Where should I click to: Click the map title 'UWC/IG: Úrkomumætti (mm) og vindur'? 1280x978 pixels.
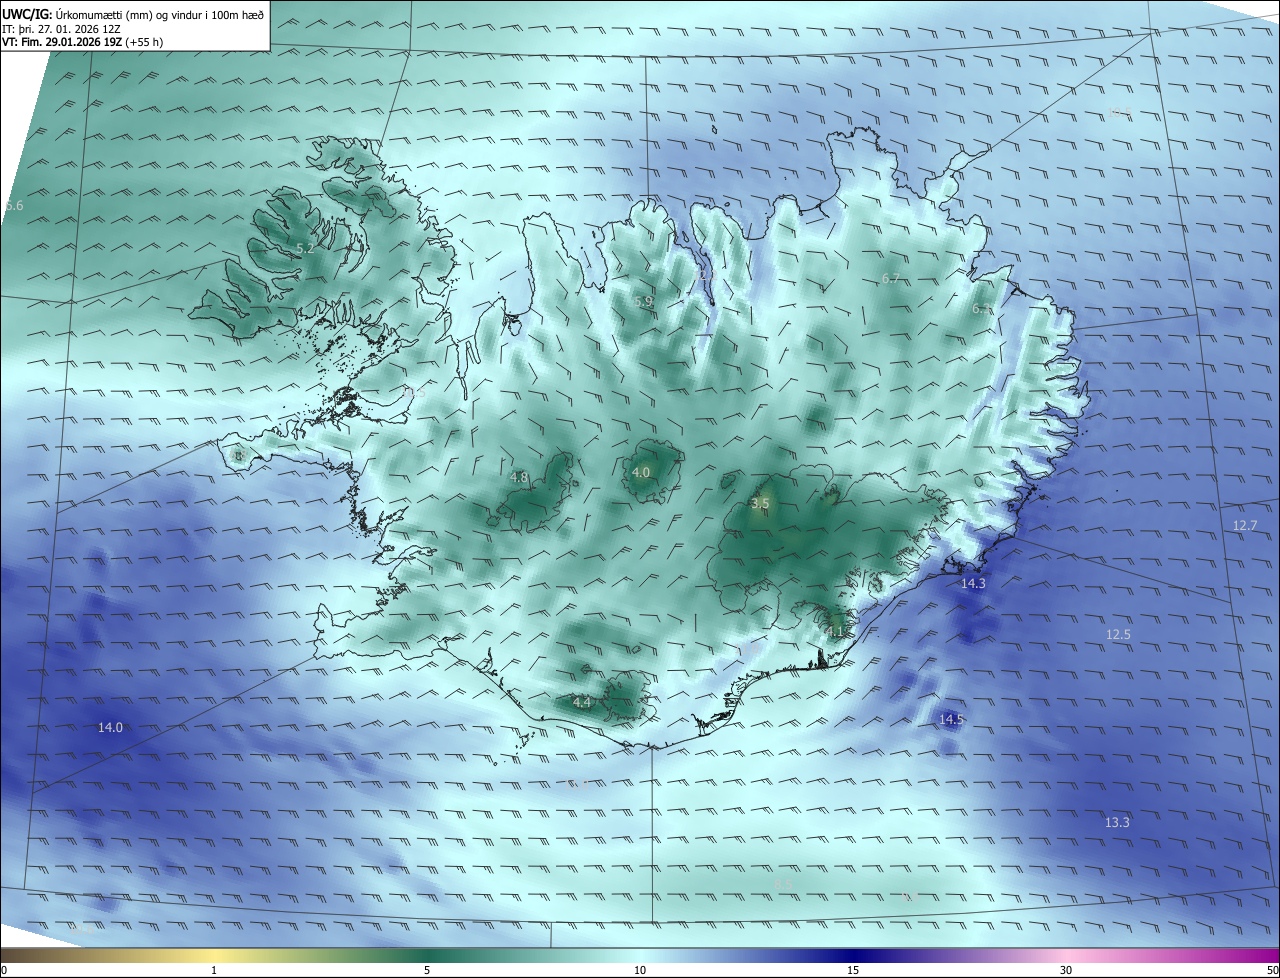132,15
